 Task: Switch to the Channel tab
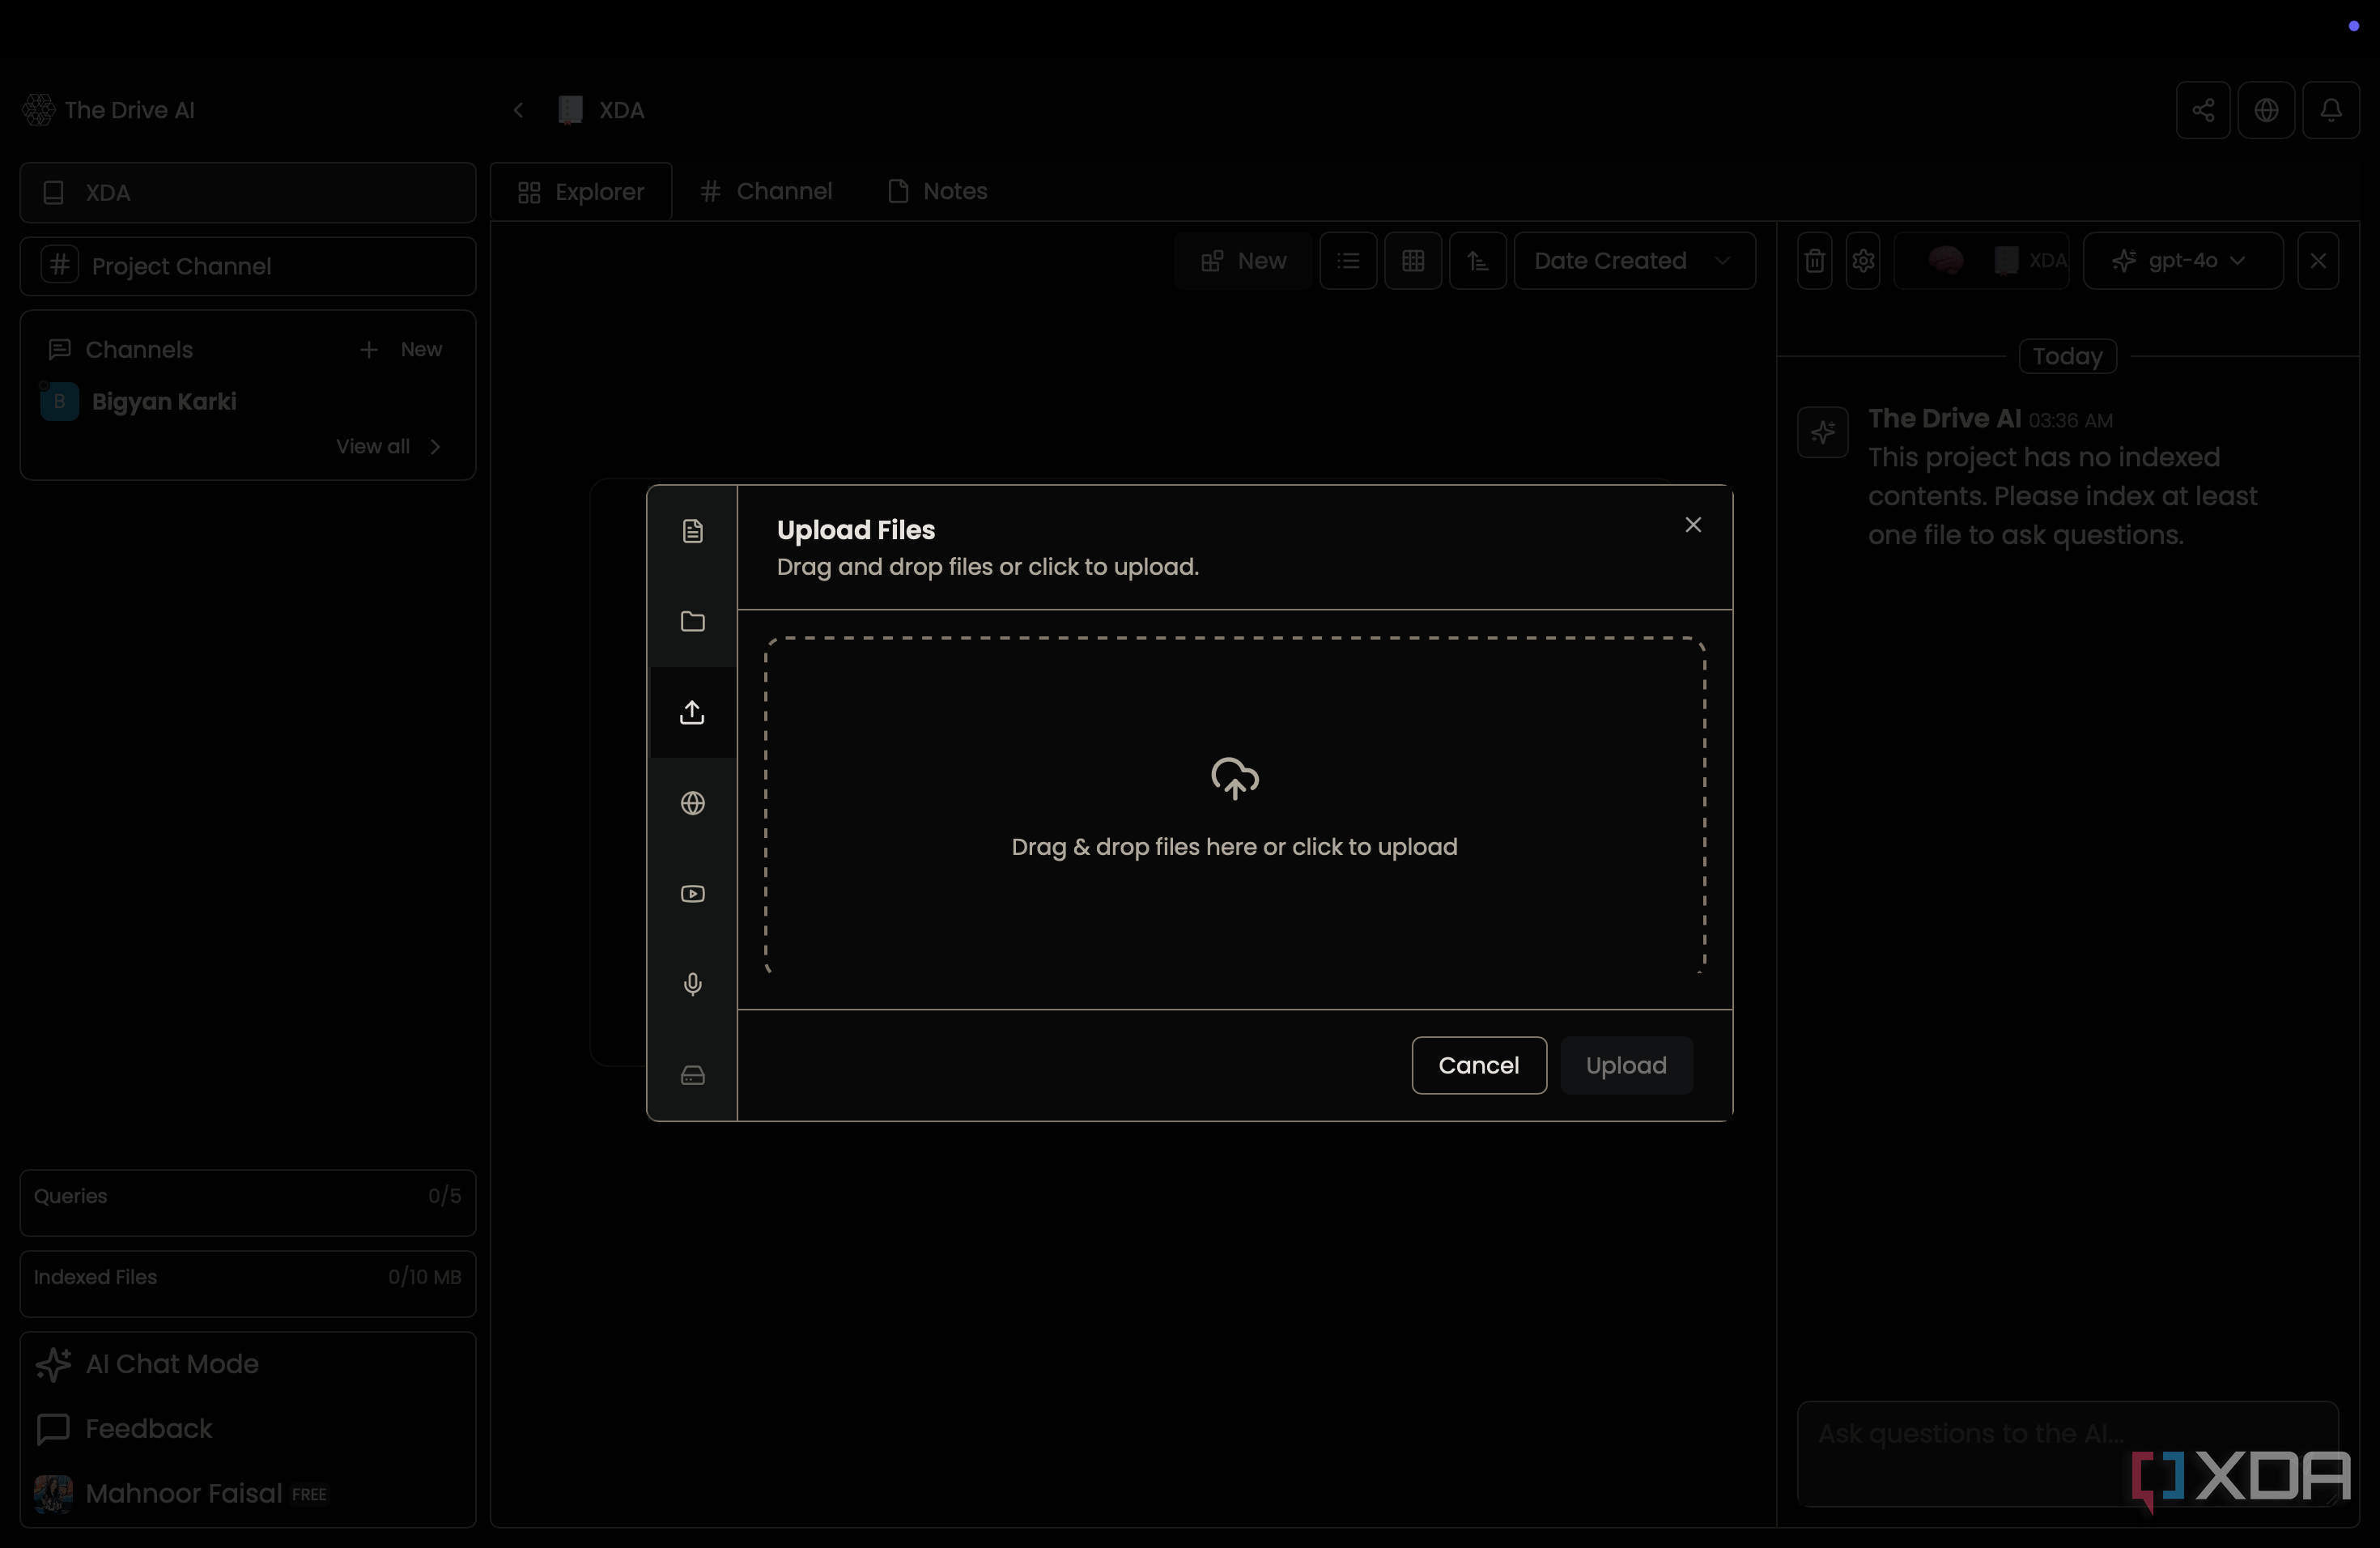[x=766, y=191]
